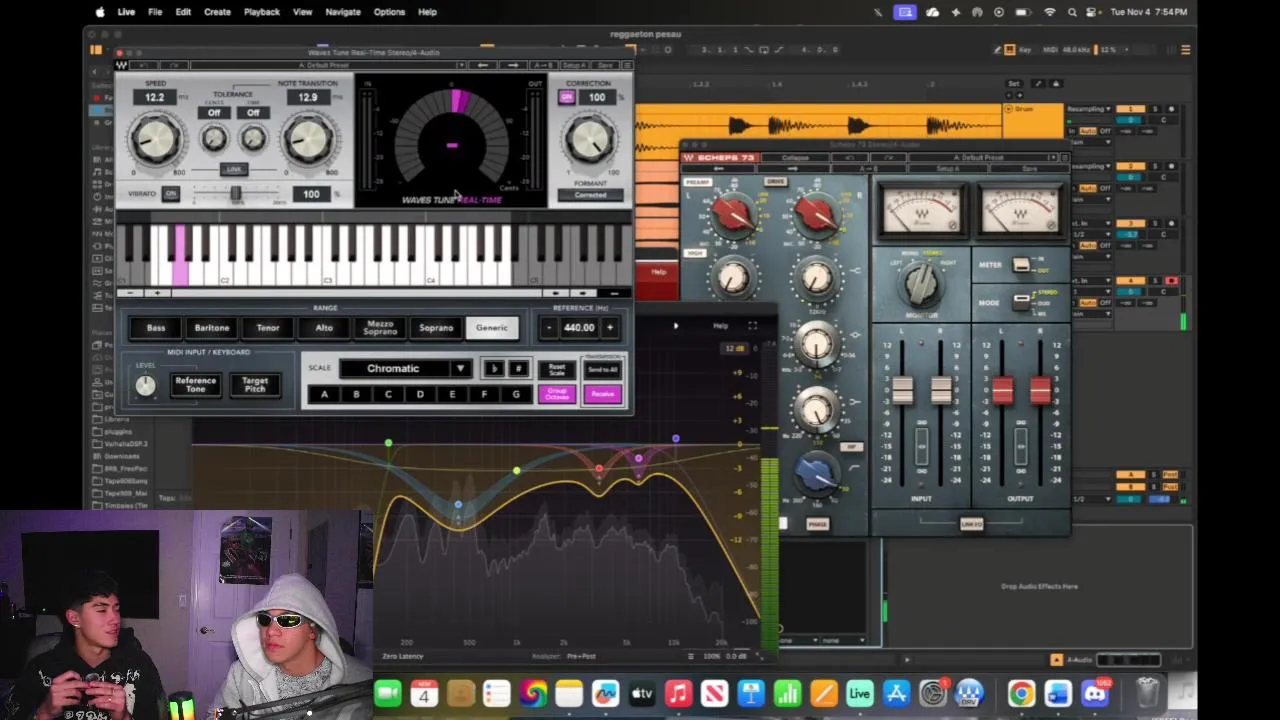Click the Waves logo in Waves Tune

[x=121, y=66]
